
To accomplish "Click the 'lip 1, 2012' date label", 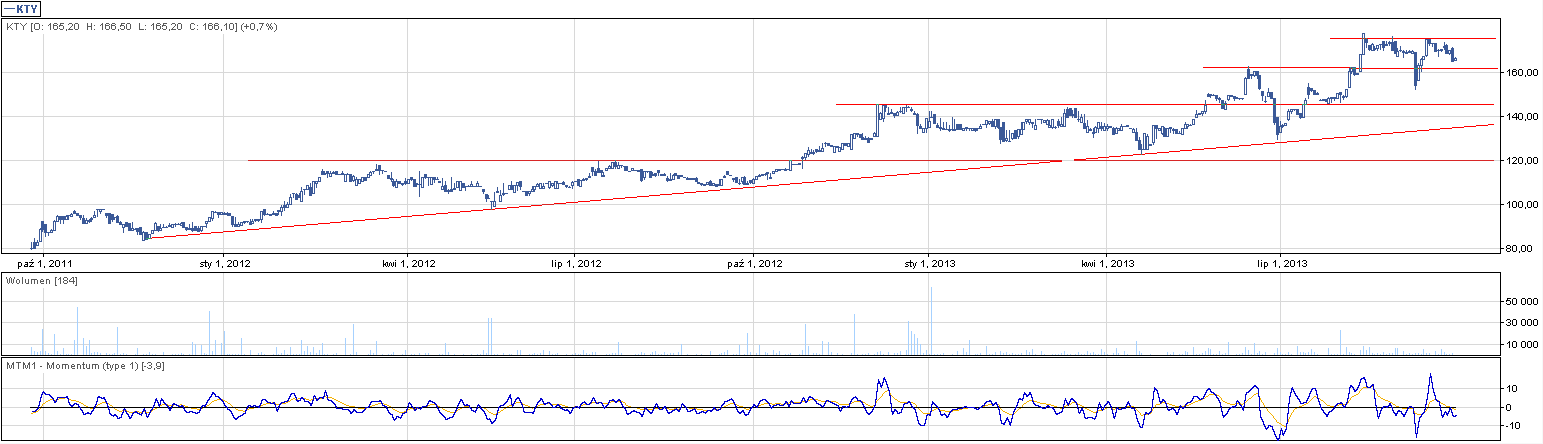I will [x=575, y=264].
